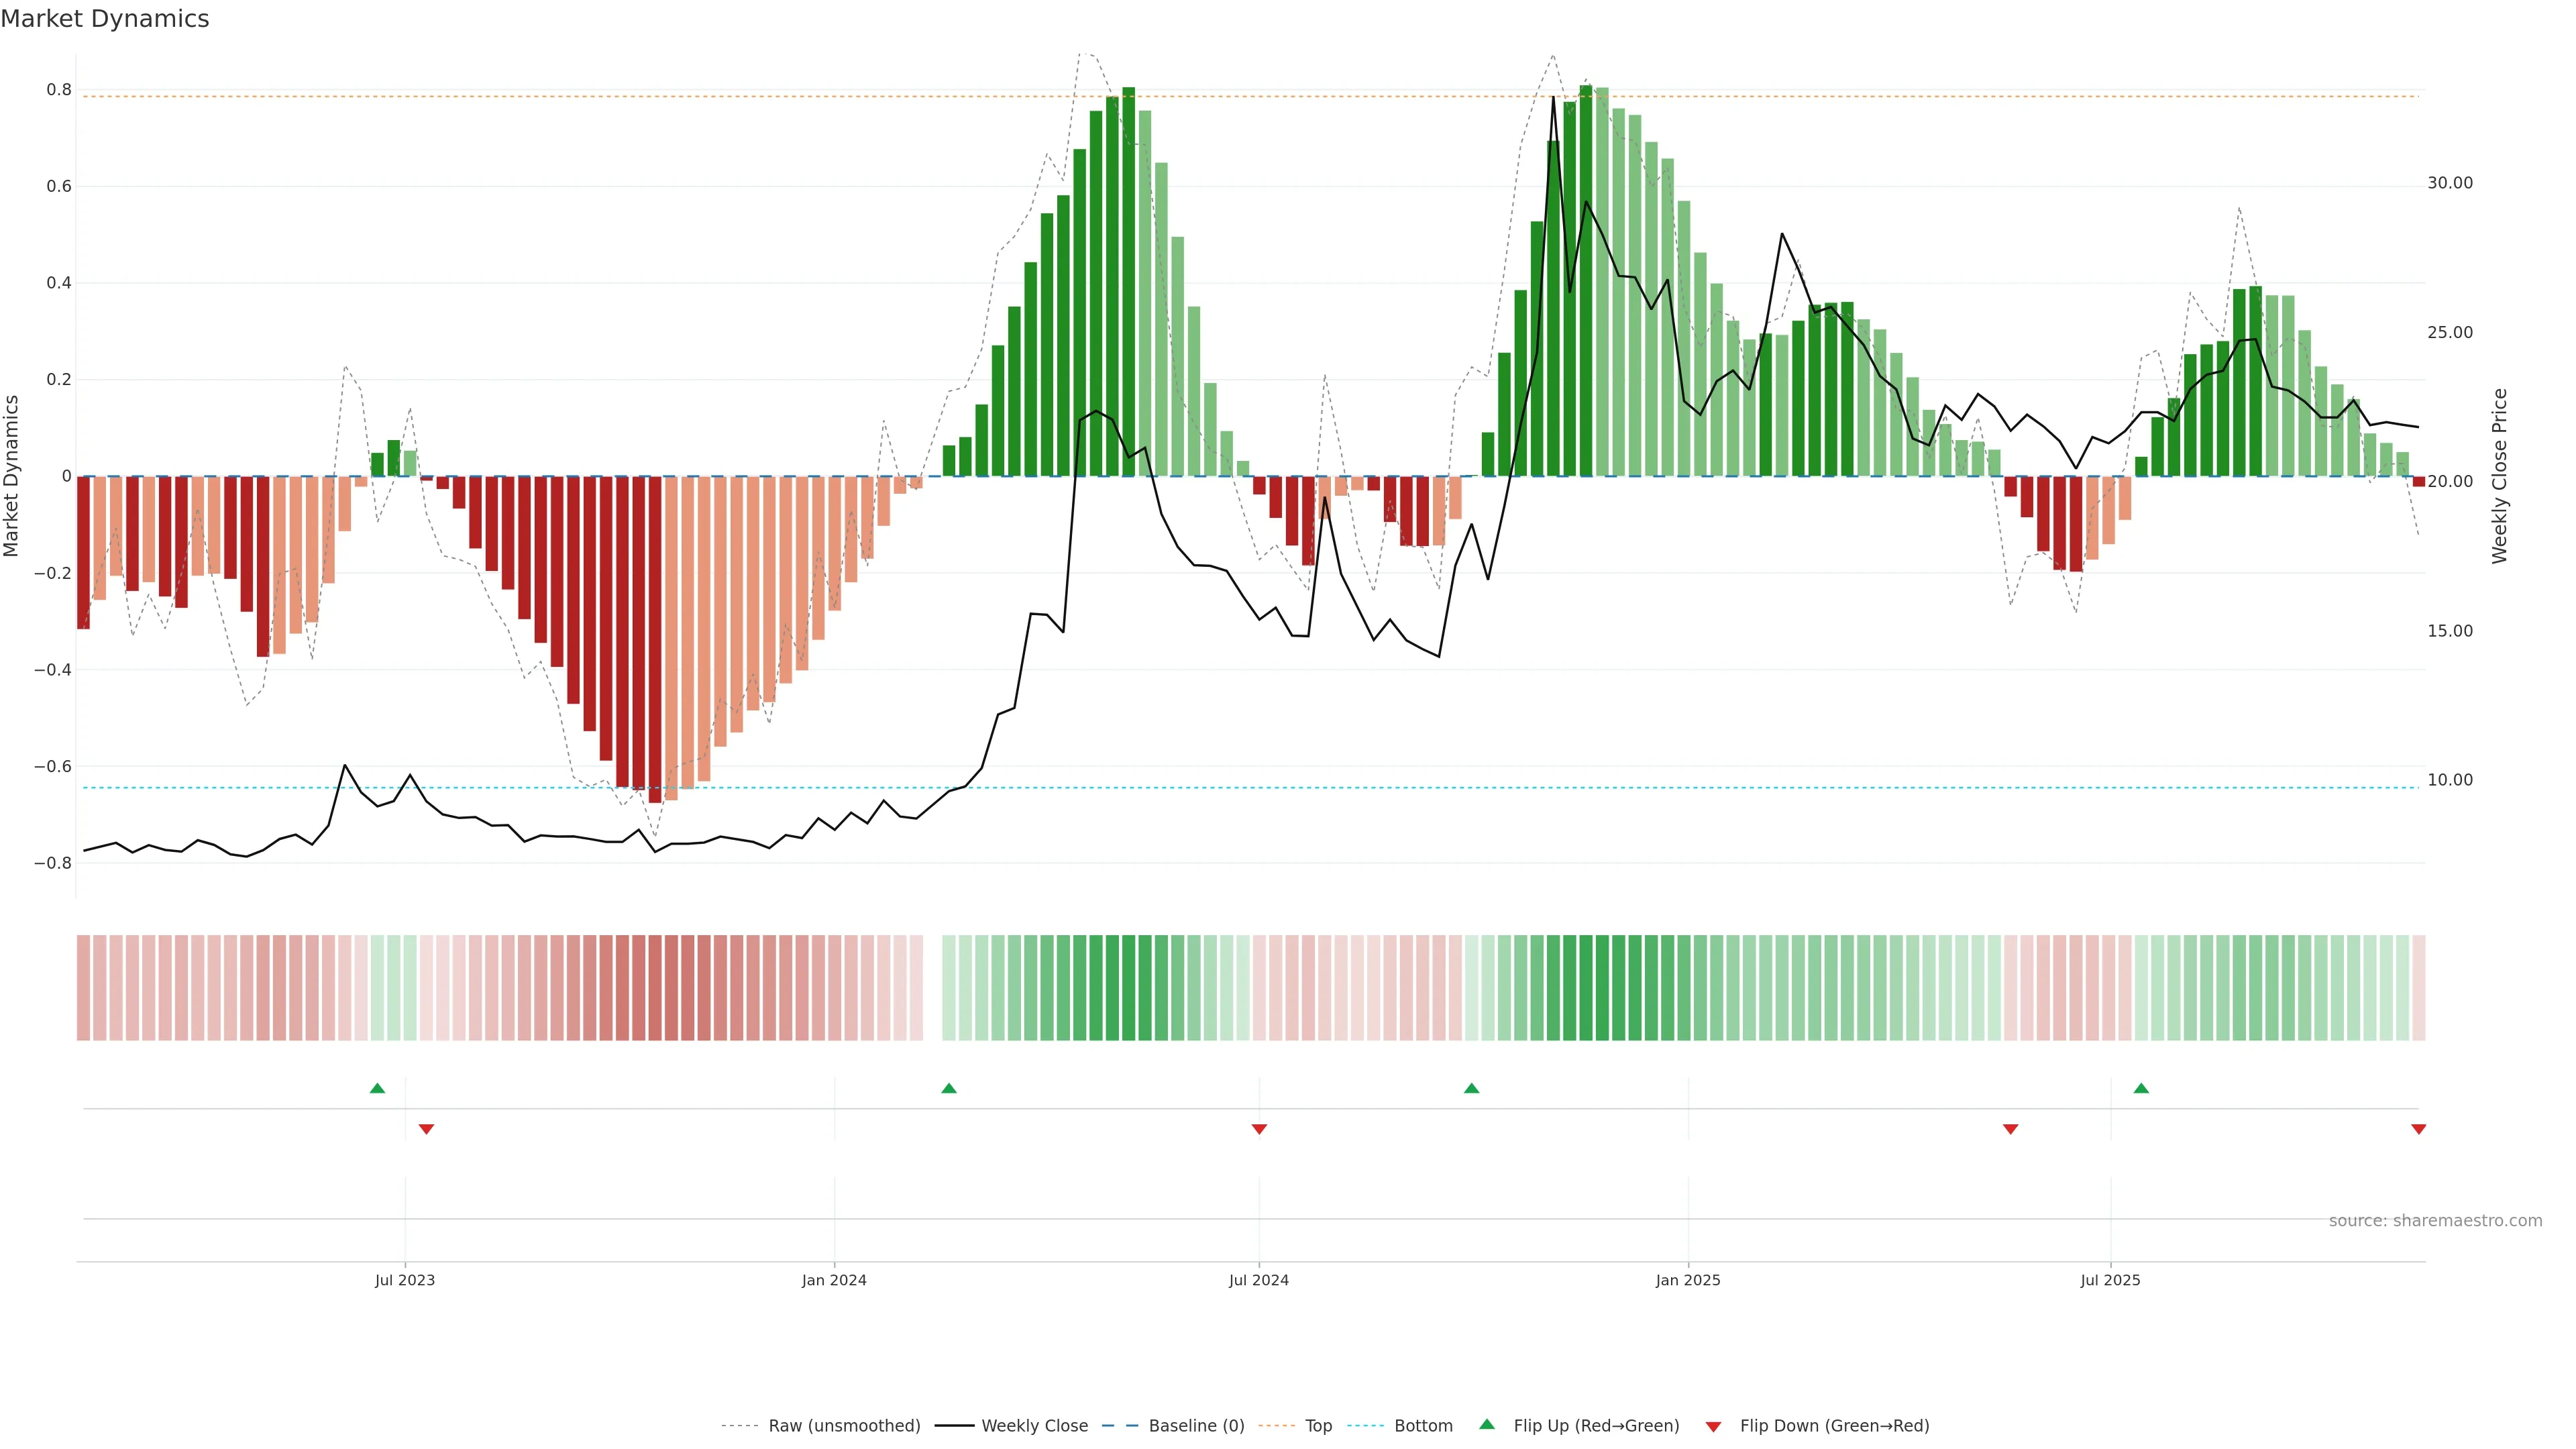
Task: Toggle the Weekly Close legend entry
Action: tap(1034, 1426)
